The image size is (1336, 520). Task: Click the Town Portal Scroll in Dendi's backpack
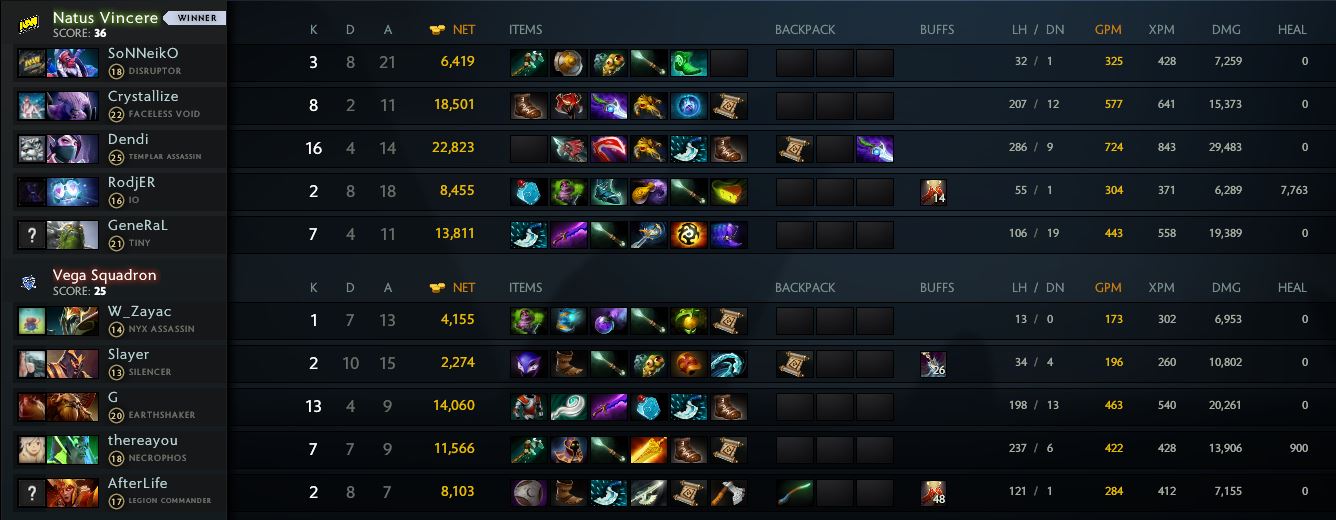pyautogui.click(x=795, y=149)
